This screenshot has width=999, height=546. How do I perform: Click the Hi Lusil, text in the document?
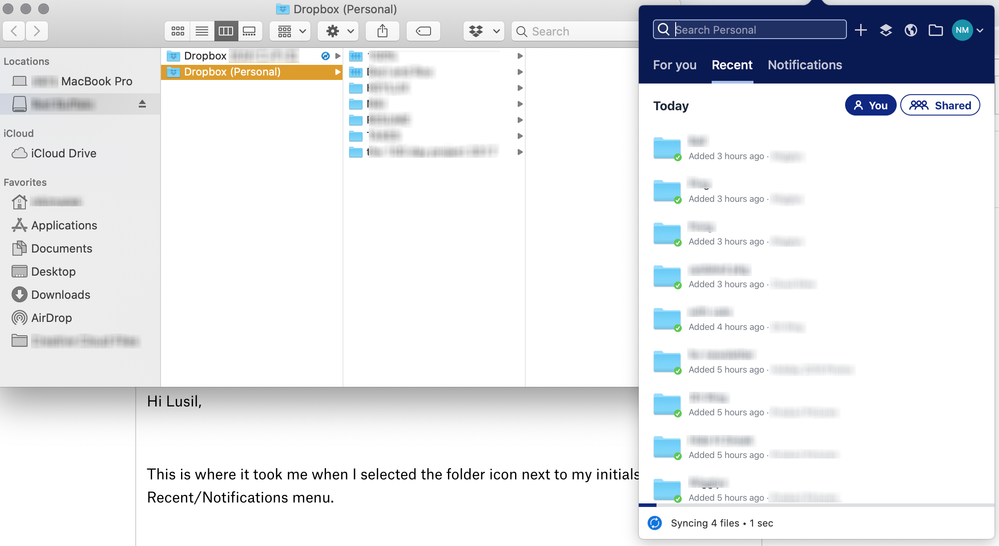[x=174, y=401]
